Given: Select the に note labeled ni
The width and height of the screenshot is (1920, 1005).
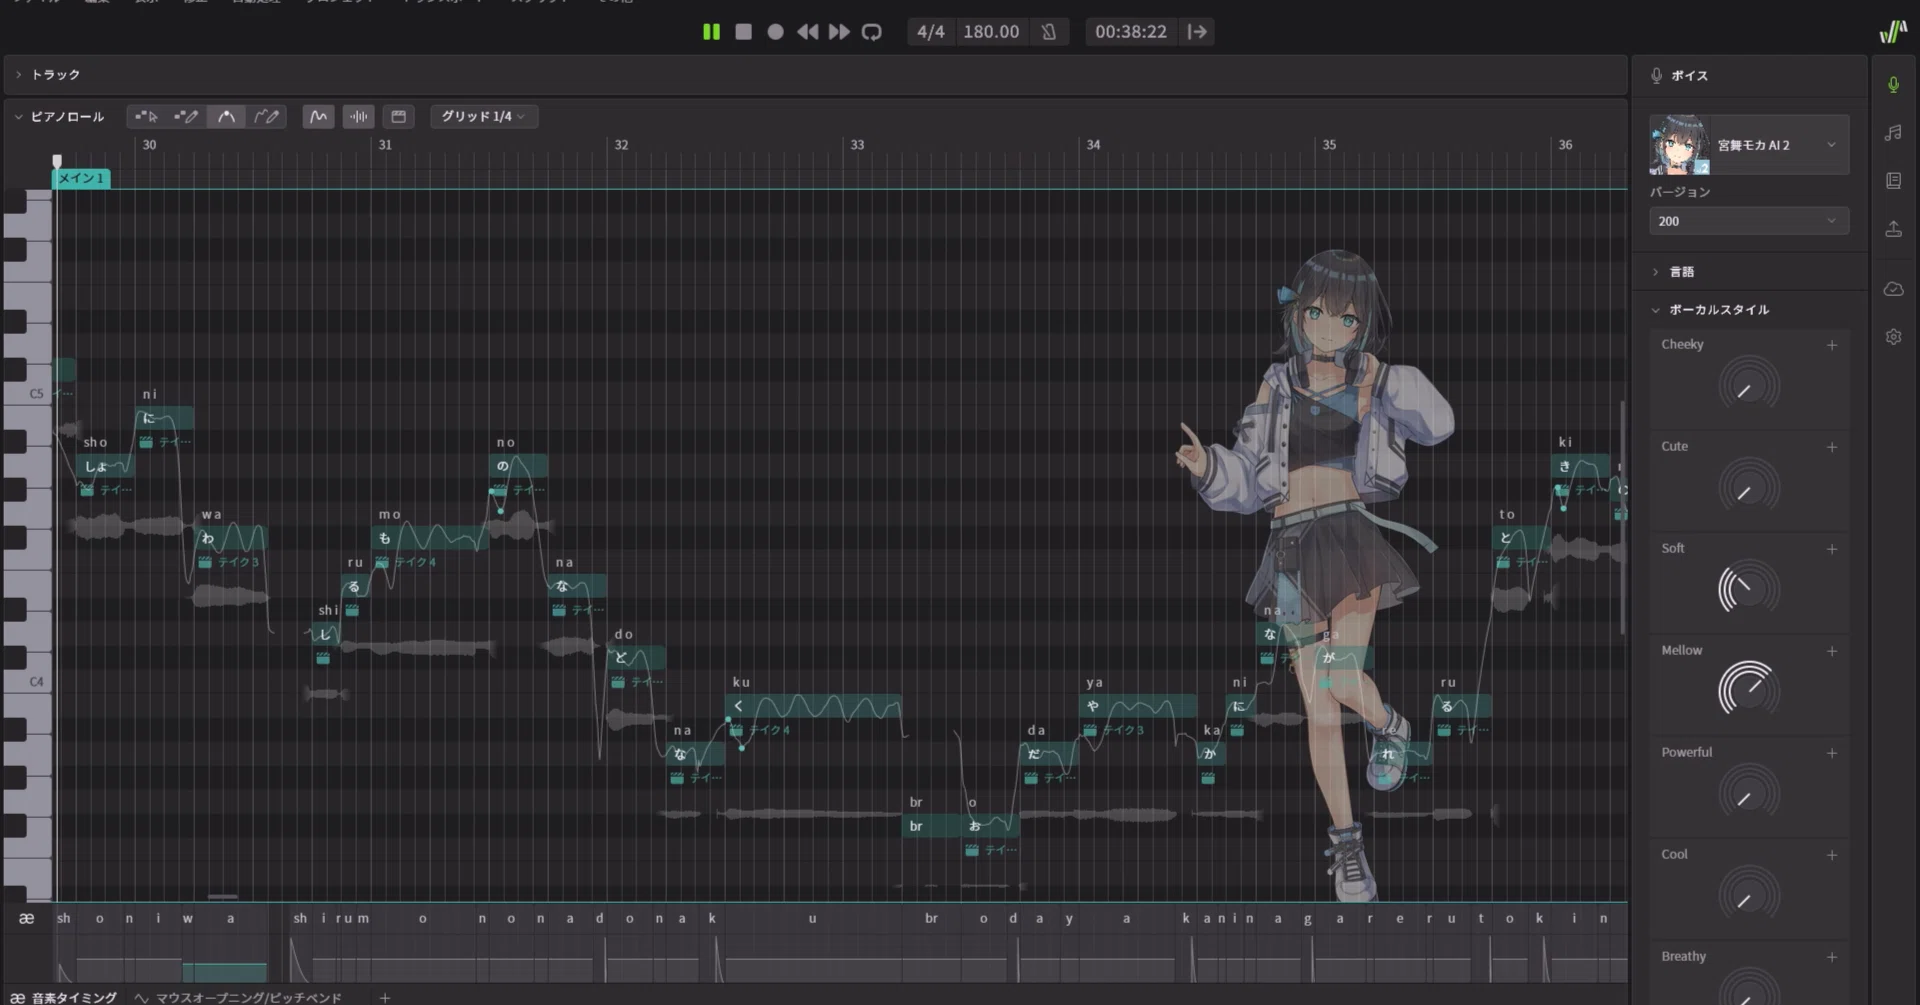Looking at the screenshot, I should (164, 418).
